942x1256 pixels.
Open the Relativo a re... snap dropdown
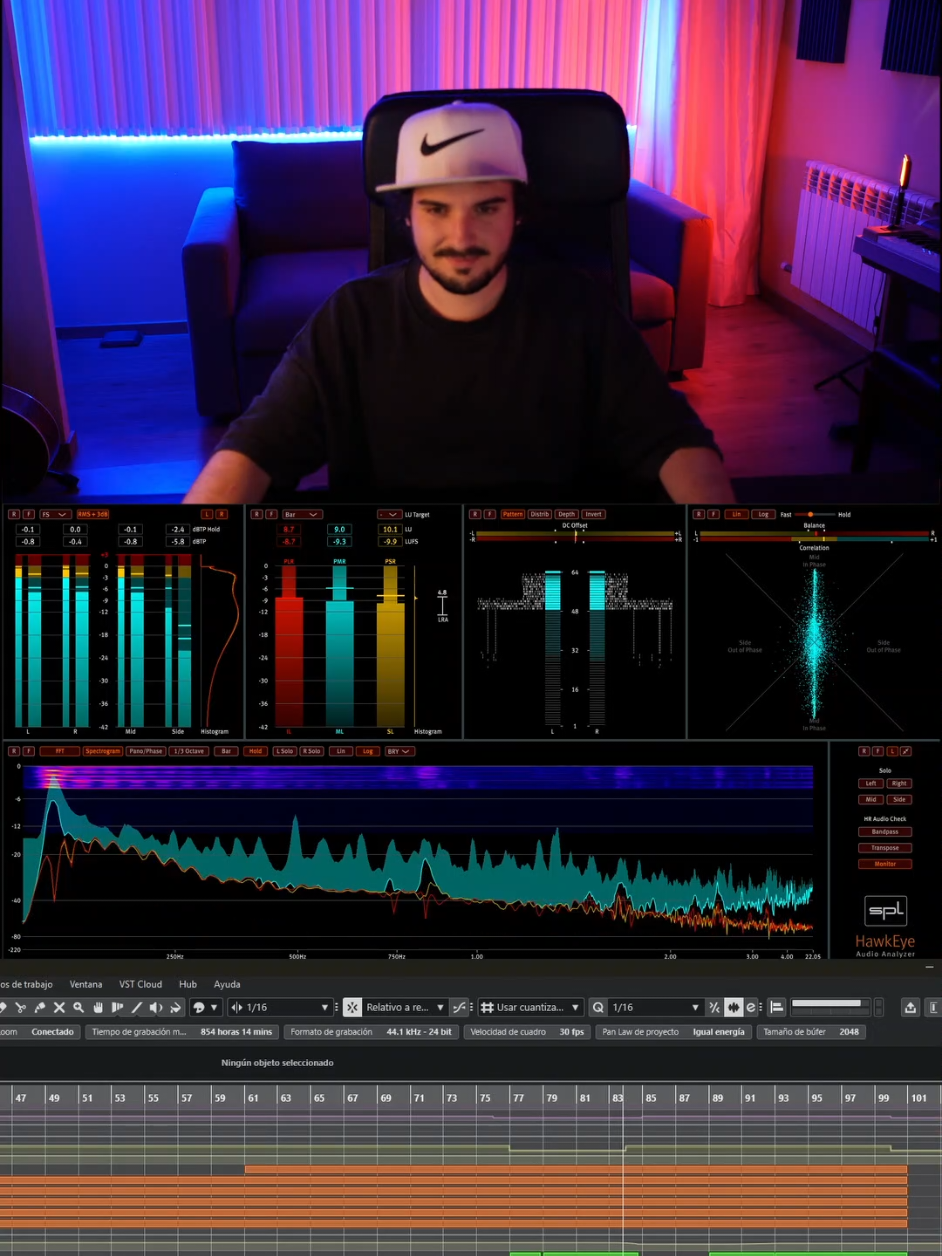click(x=404, y=1007)
